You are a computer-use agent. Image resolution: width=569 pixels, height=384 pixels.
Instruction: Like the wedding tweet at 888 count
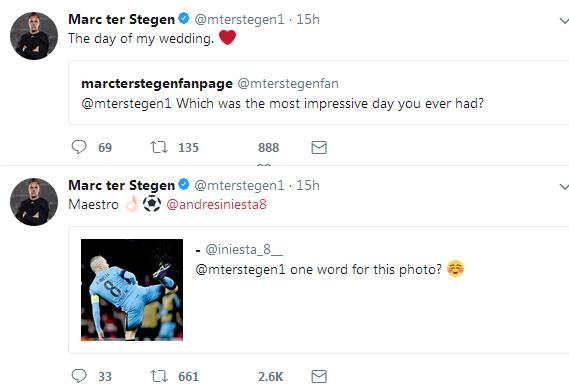[269, 147]
